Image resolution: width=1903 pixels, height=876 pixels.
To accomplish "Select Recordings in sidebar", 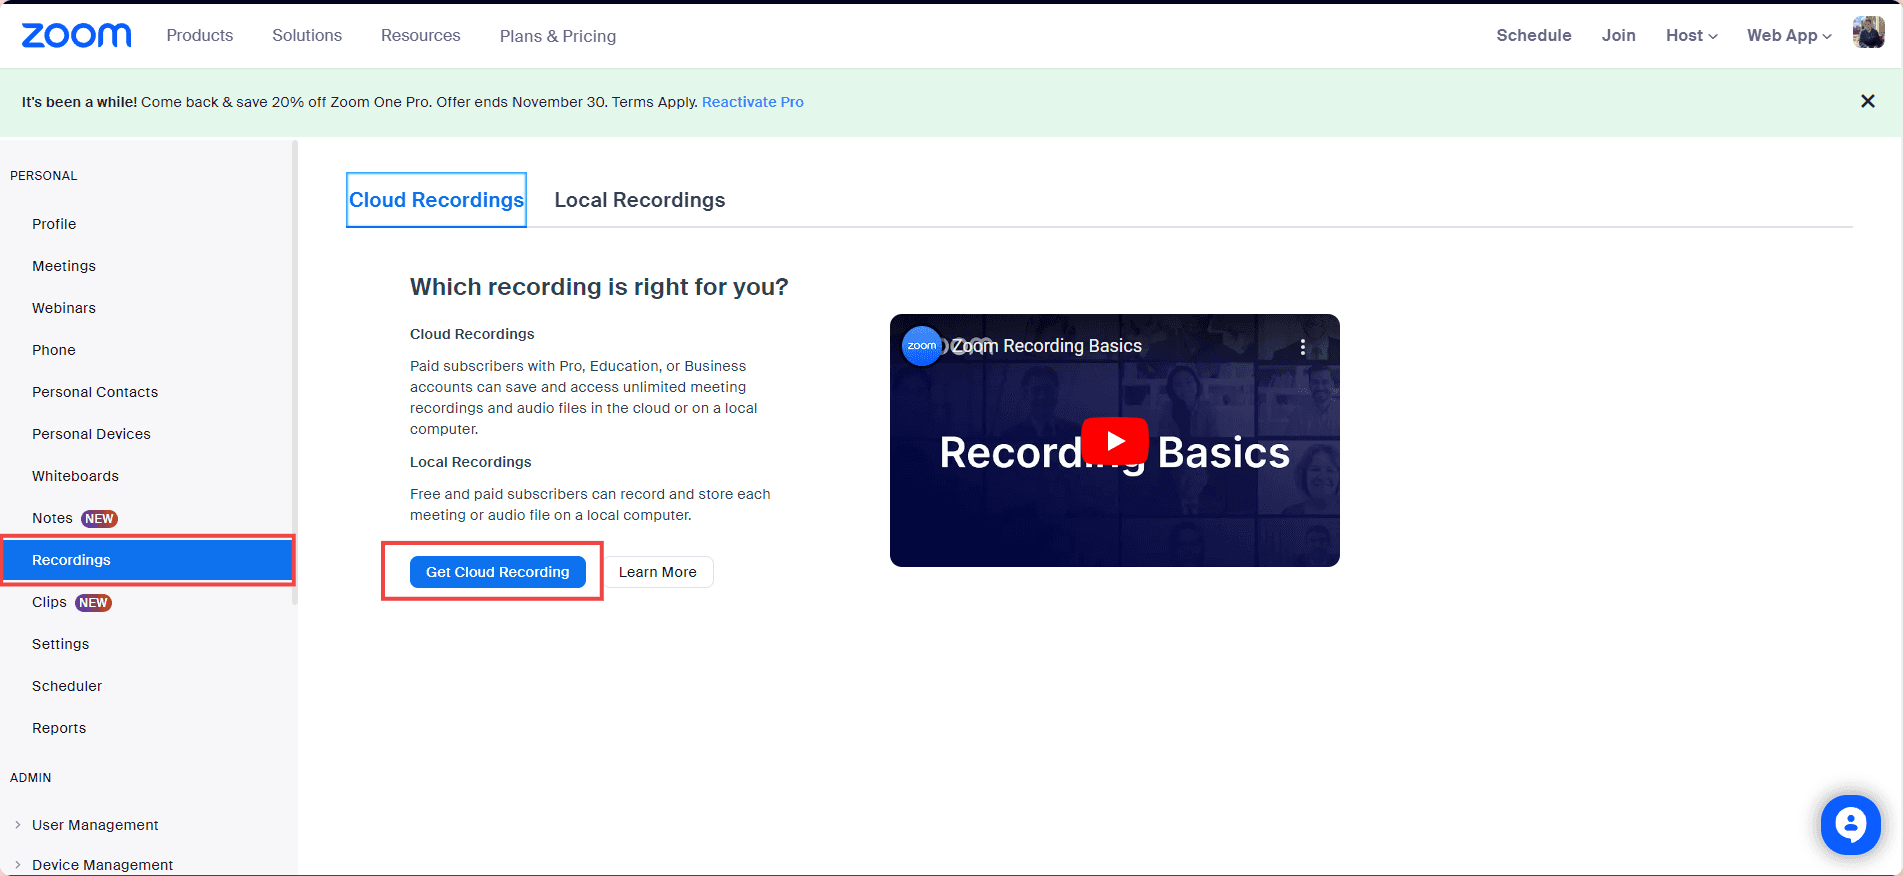I will tap(148, 560).
